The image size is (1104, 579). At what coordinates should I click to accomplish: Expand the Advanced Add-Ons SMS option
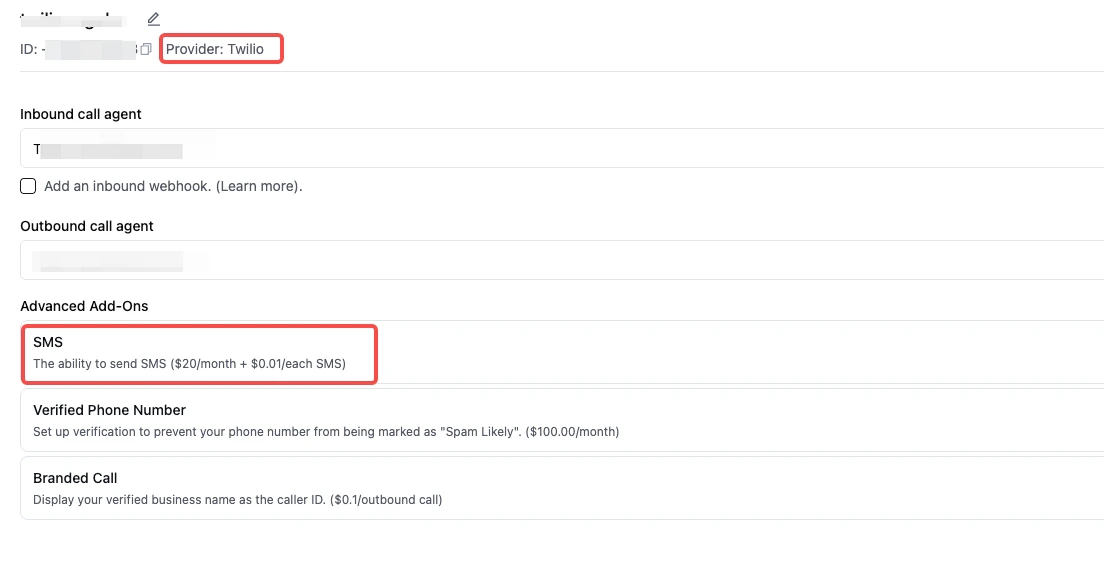coord(199,352)
